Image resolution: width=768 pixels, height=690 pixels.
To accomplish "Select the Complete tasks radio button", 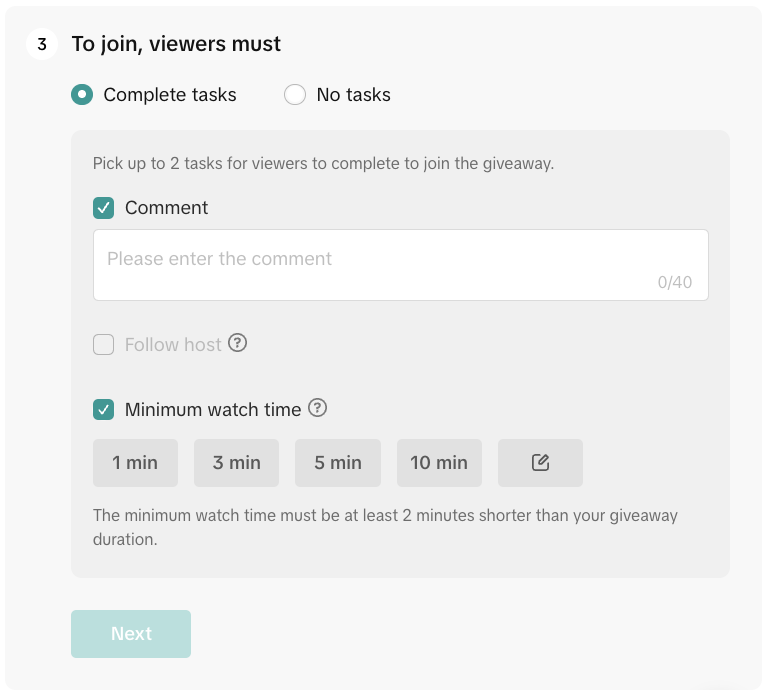I will (x=83, y=95).
